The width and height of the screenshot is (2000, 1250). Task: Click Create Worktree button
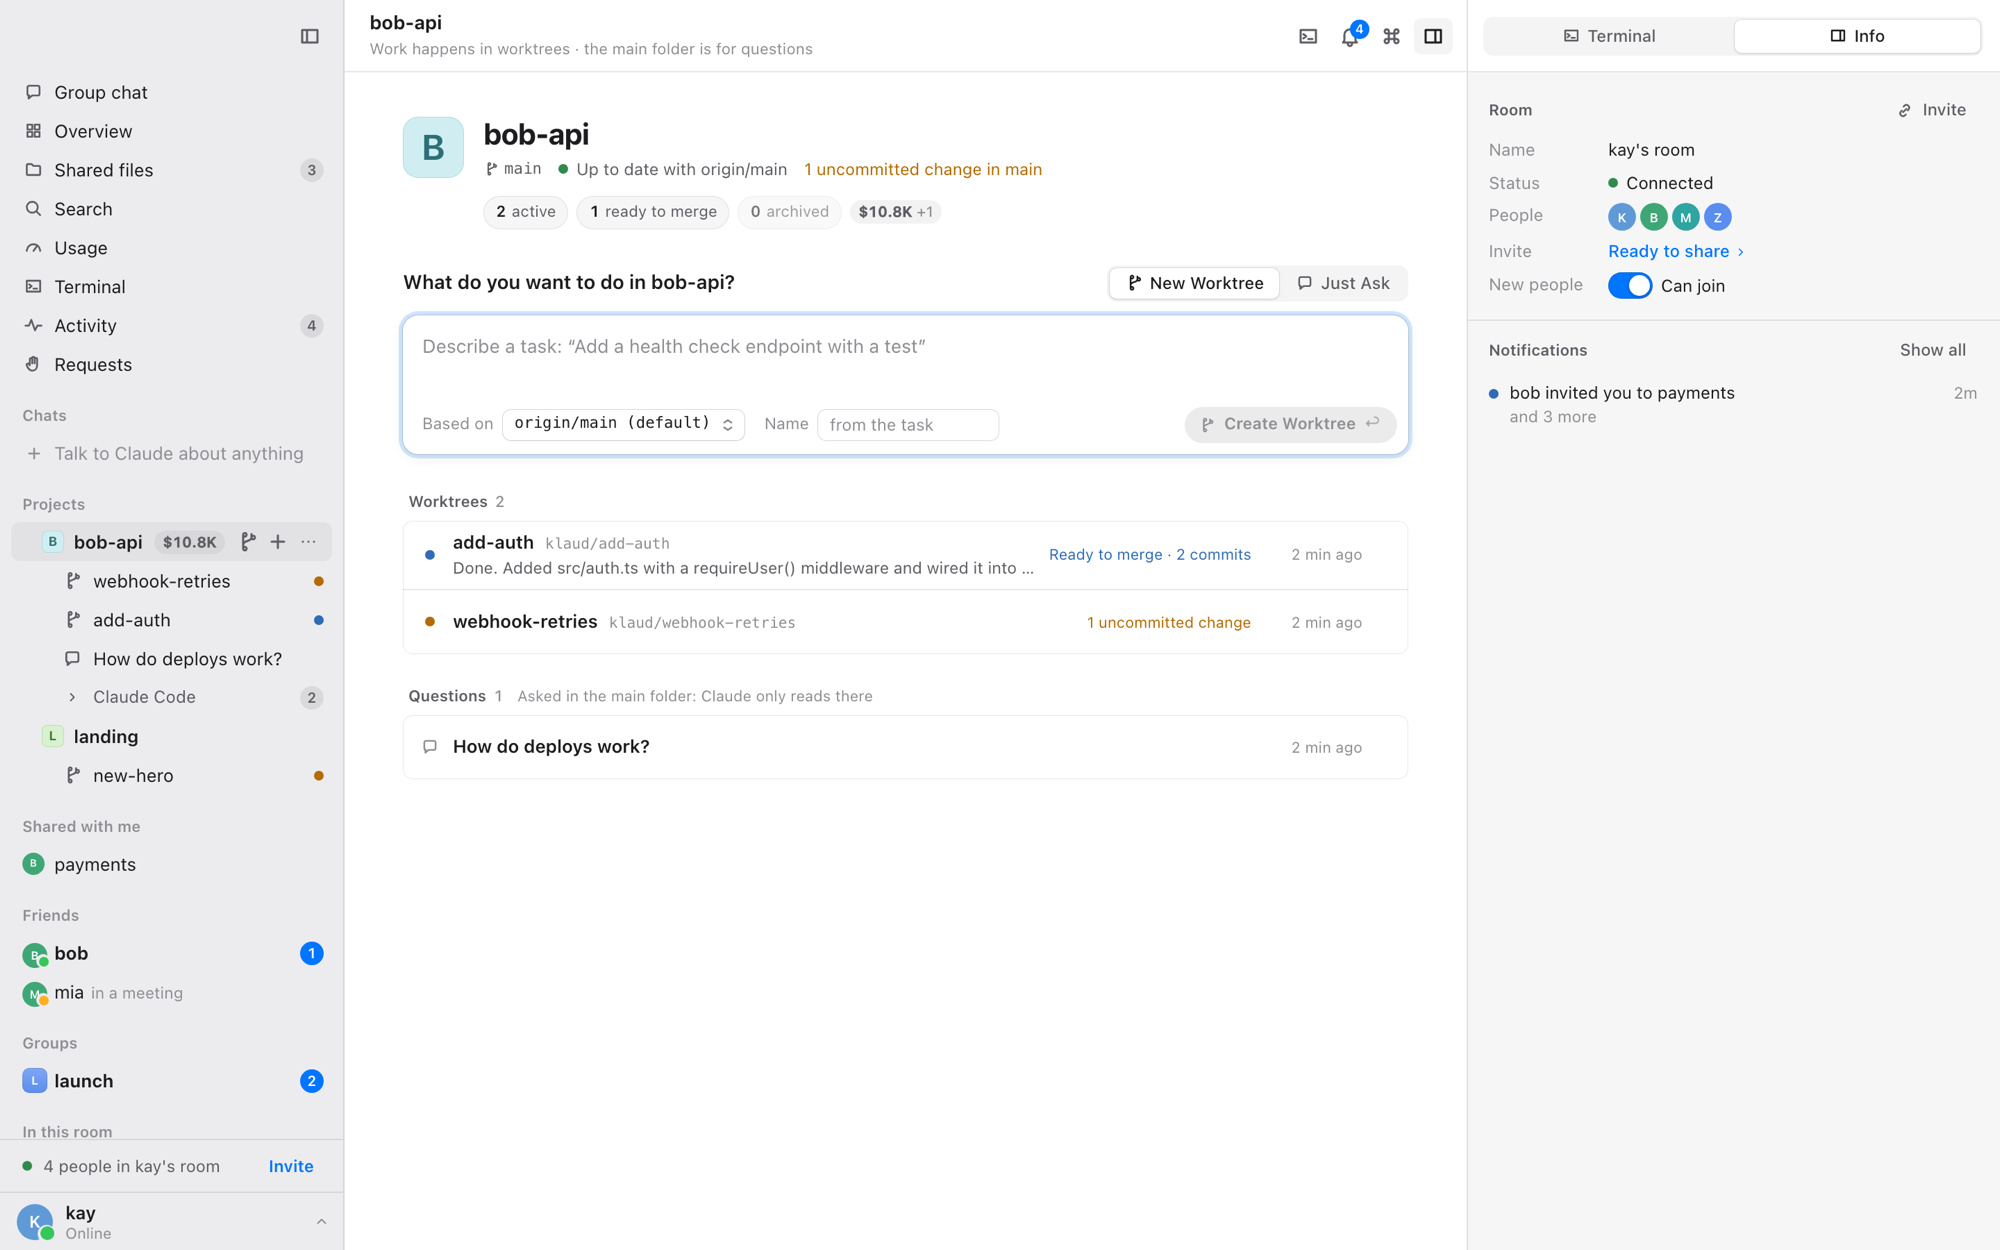[x=1290, y=424]
